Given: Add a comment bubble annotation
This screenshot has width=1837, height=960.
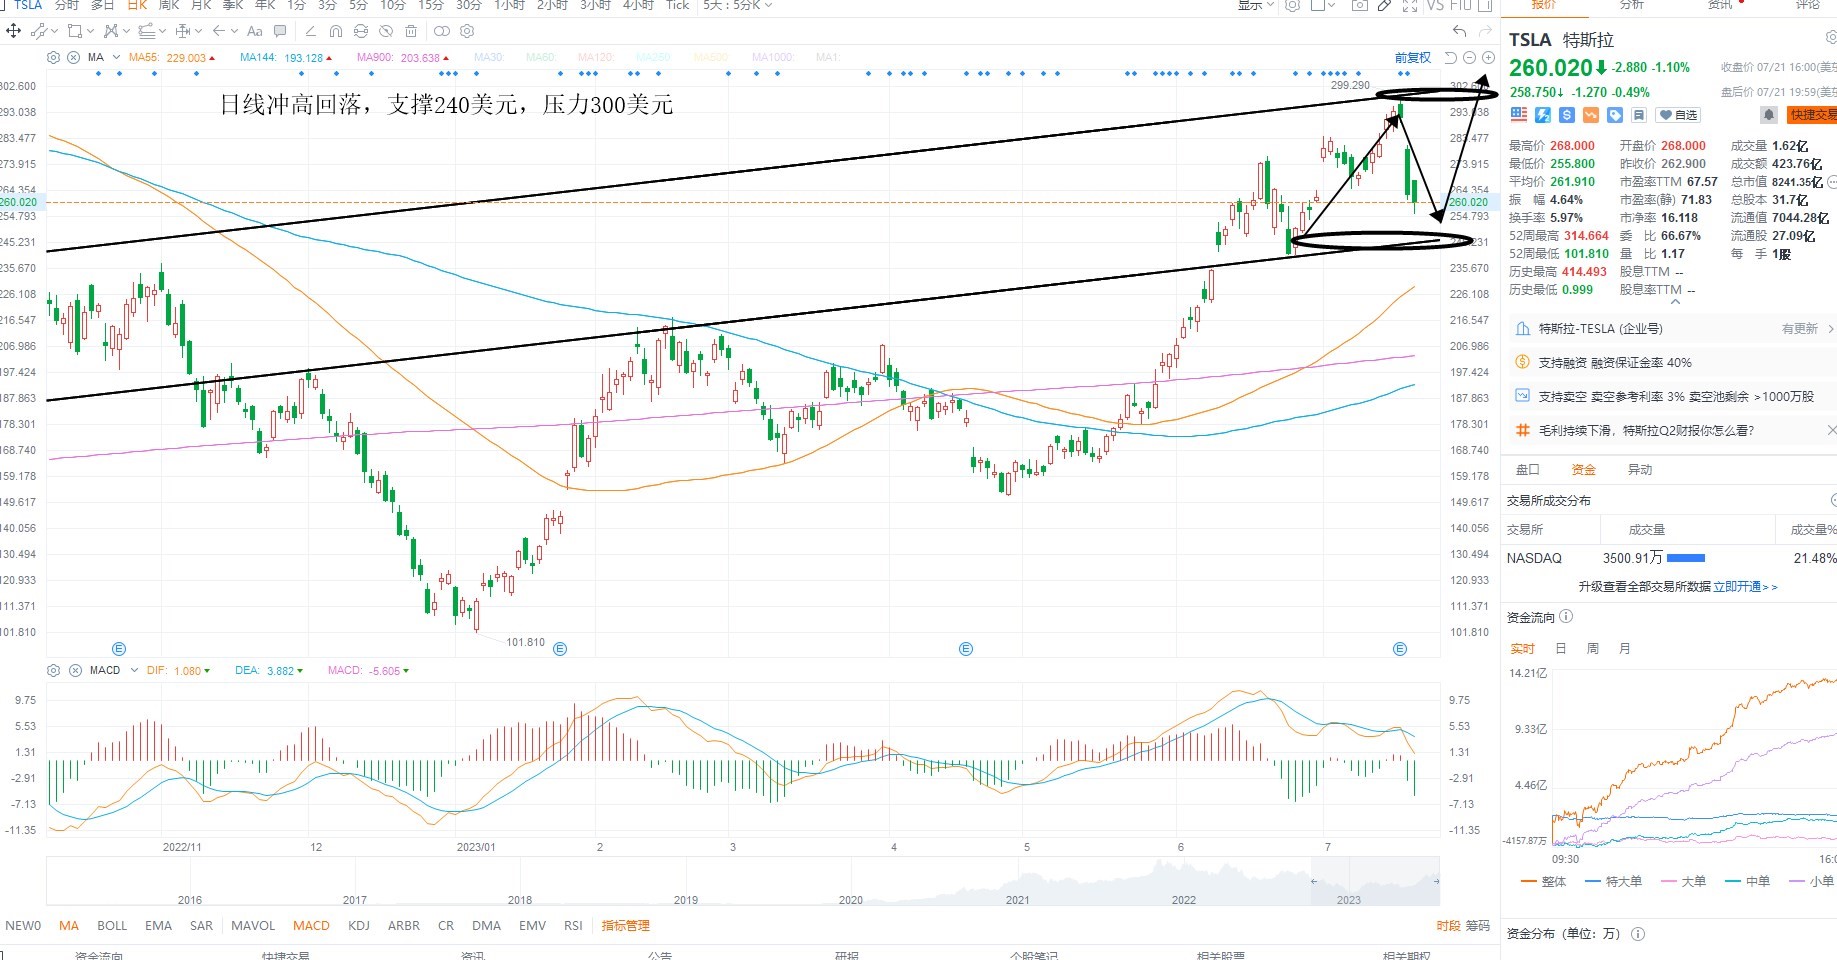Looking at the screenshot, I should (280, 31).
